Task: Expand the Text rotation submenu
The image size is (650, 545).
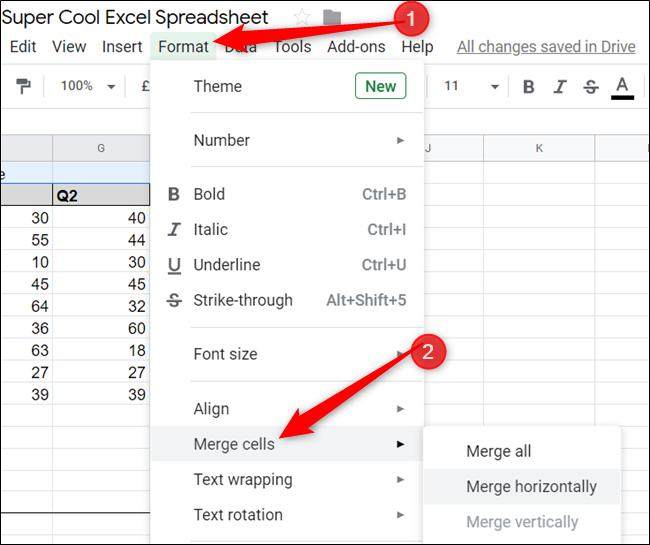Action: [x=287, y=515]
